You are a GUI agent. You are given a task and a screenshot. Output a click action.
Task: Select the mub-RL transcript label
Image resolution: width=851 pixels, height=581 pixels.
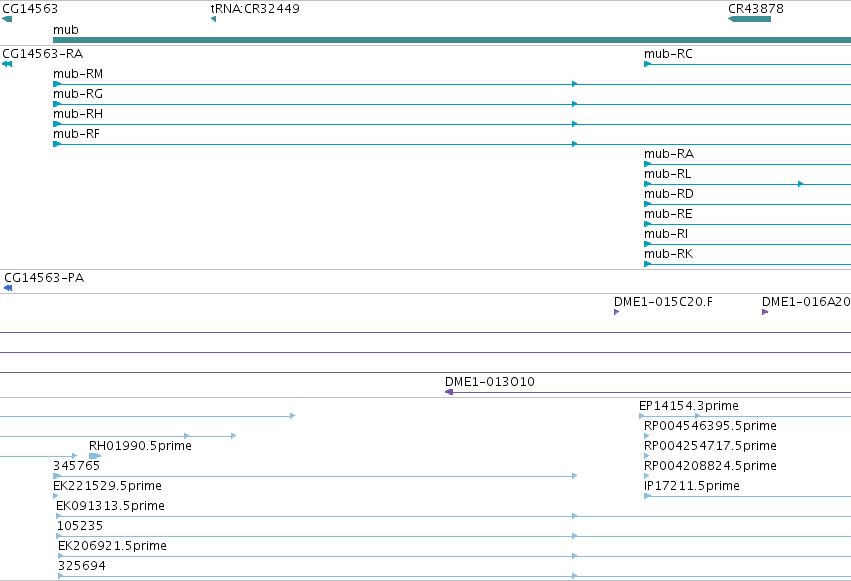[x=668, y=174]
